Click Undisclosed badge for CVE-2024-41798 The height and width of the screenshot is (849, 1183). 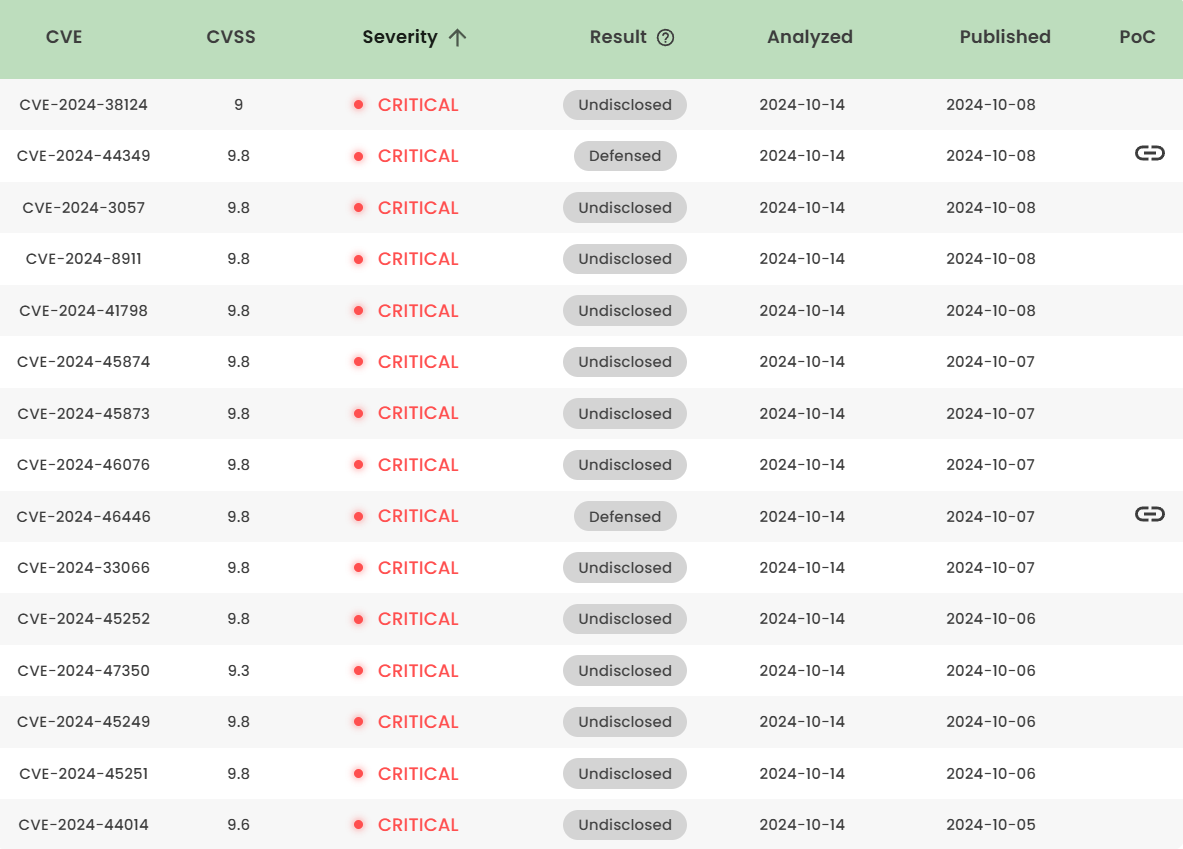[625, 311]
